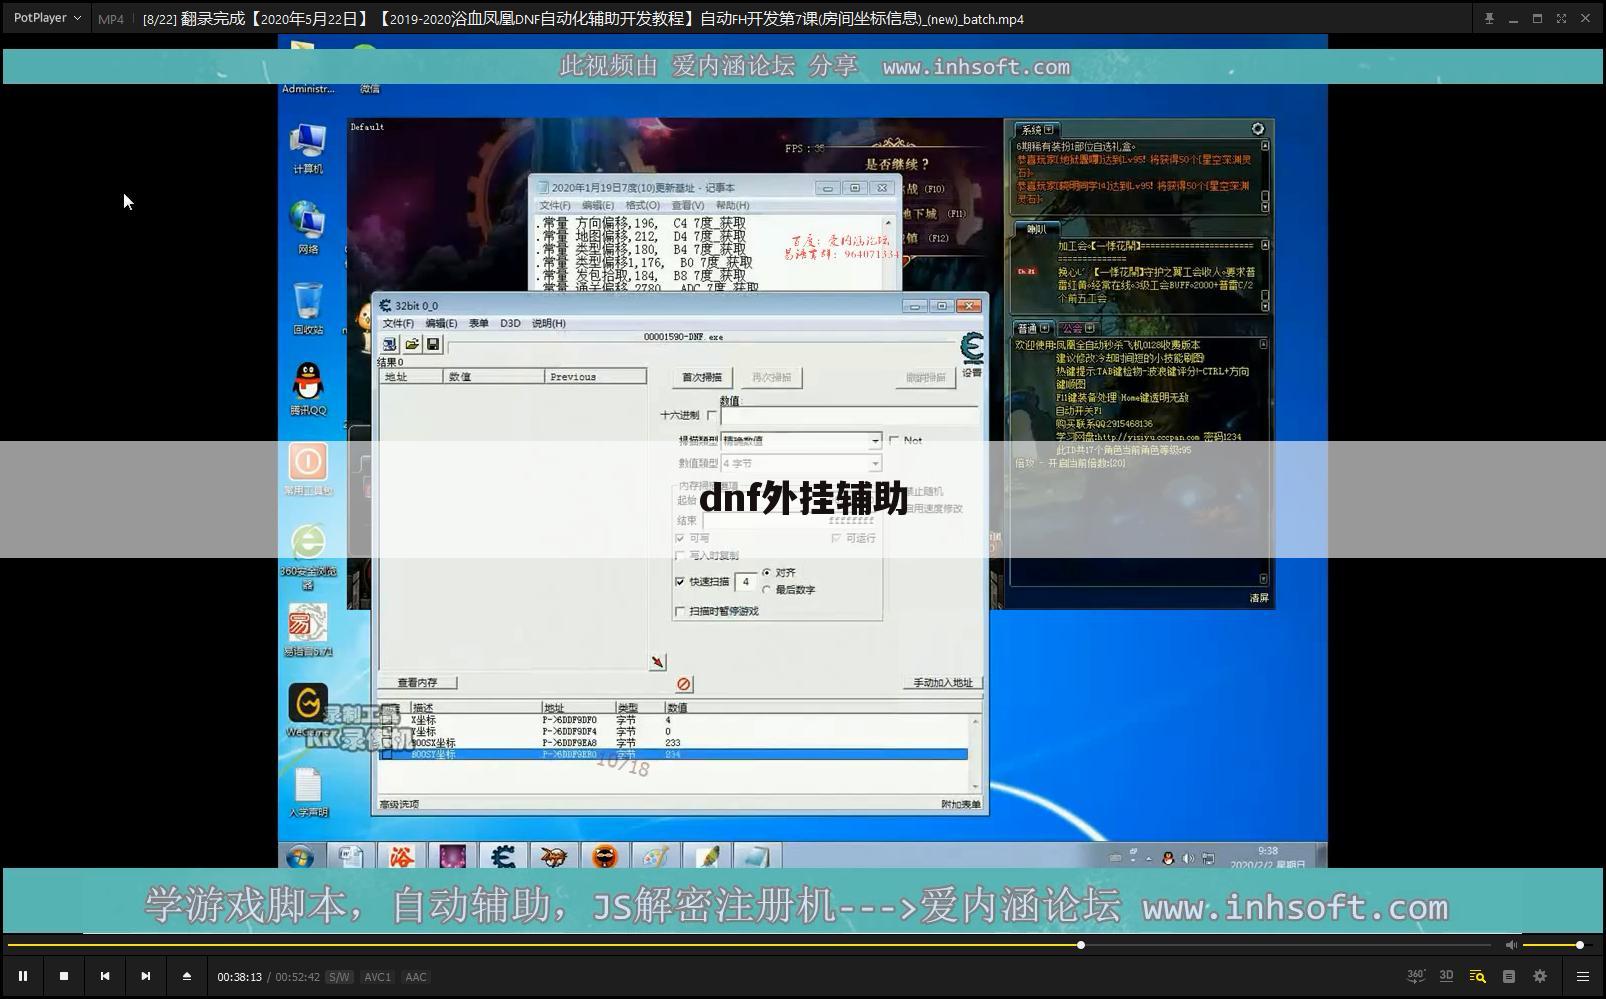Click the fast scan alignment value field
This screenshot has width=1606, height=999.
(x=746, y=581)
